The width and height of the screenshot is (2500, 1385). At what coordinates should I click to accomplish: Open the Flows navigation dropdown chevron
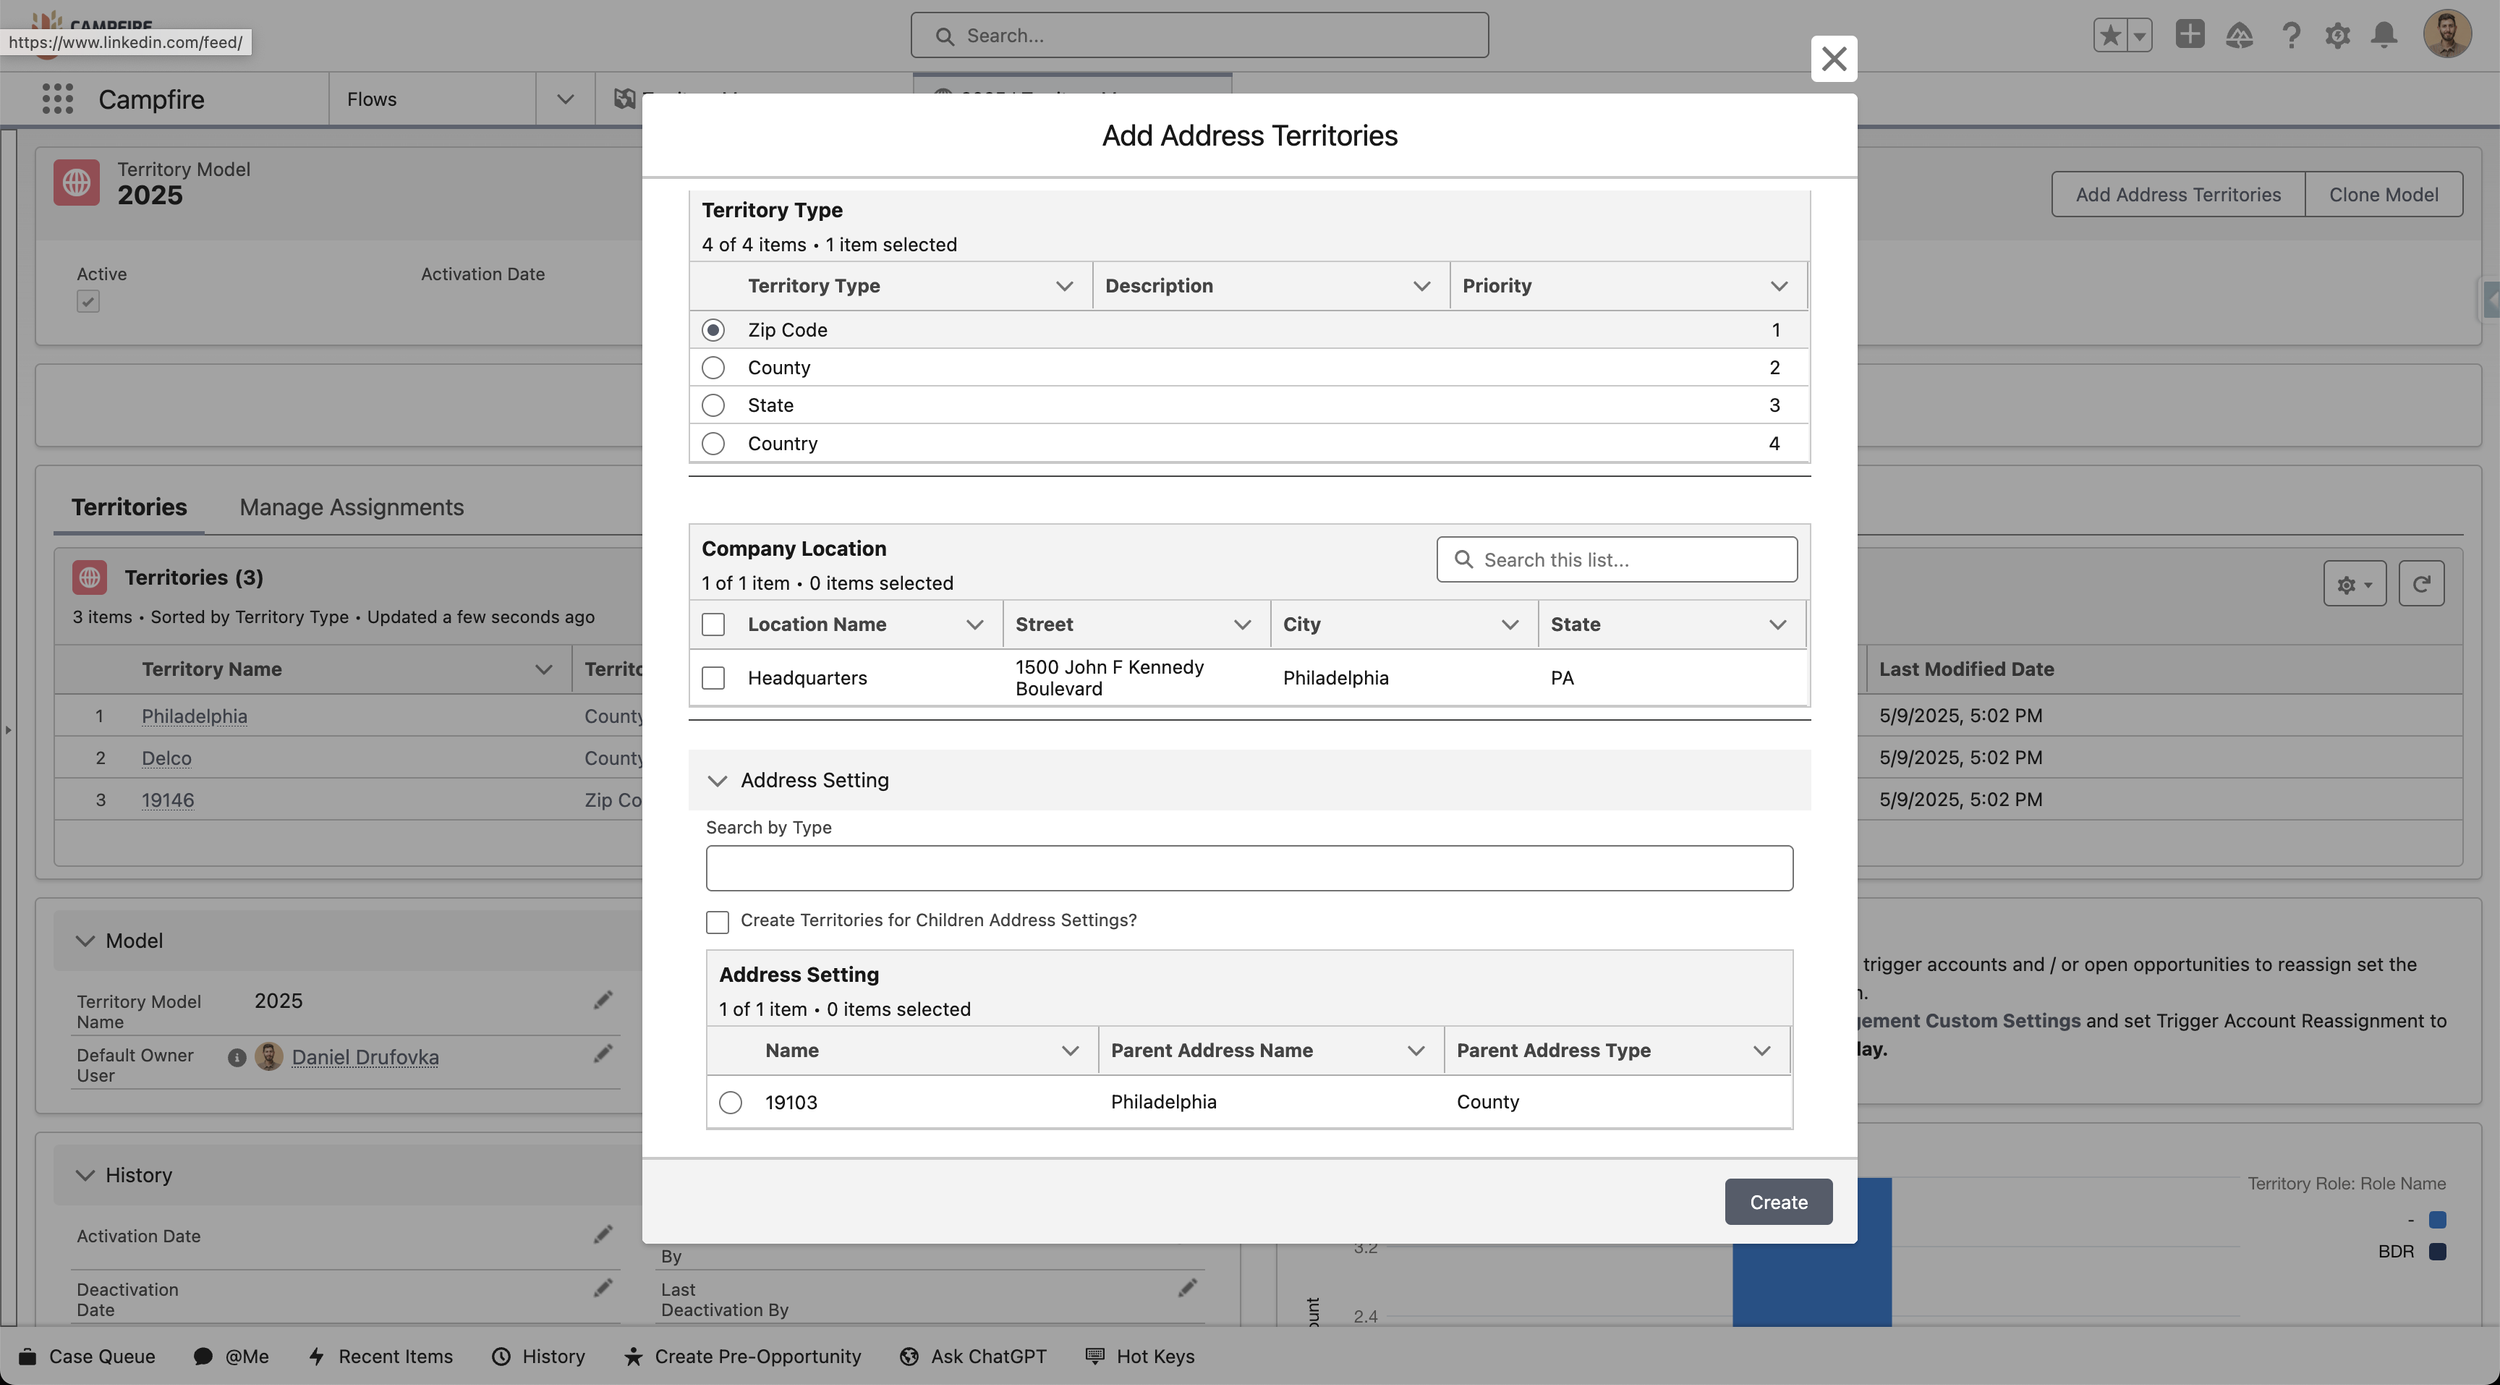[565, 99]
